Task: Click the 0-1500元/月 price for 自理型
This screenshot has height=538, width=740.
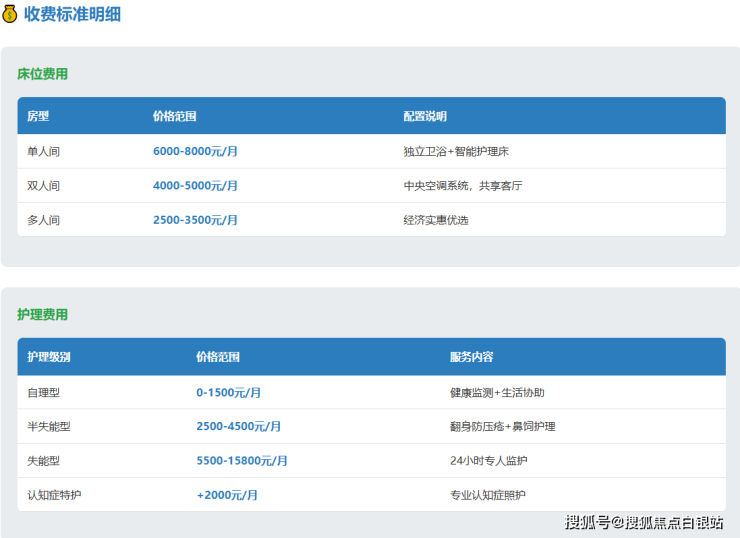Action: click(228, 393)
